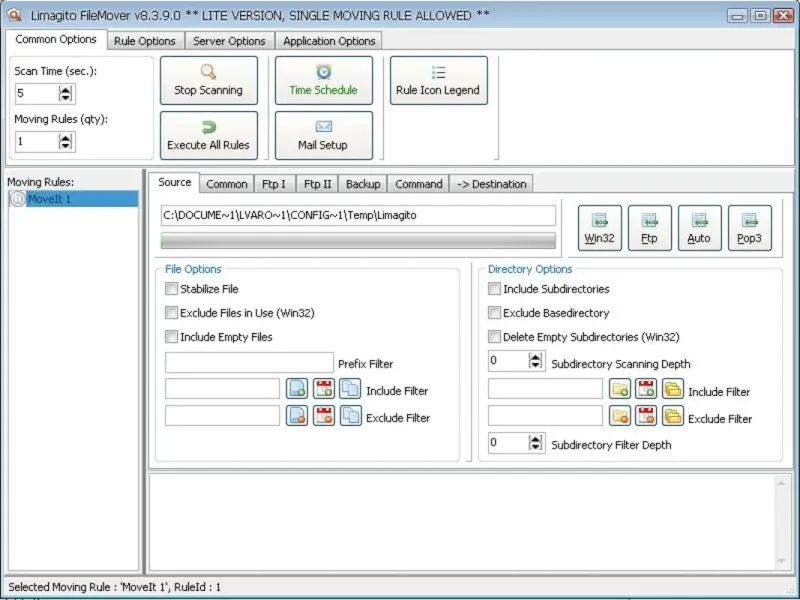The width and height of the screenshot is (800, 600).
Task: Click Execute All Rules
Action: point(209,136)
